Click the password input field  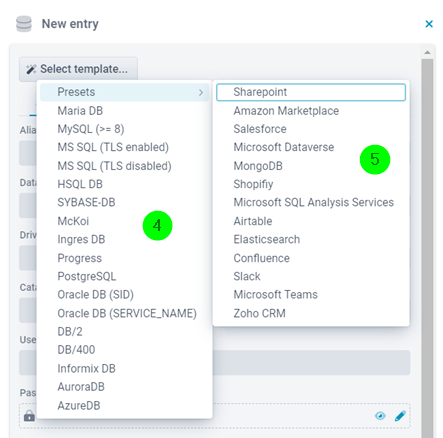click(214, 416)
